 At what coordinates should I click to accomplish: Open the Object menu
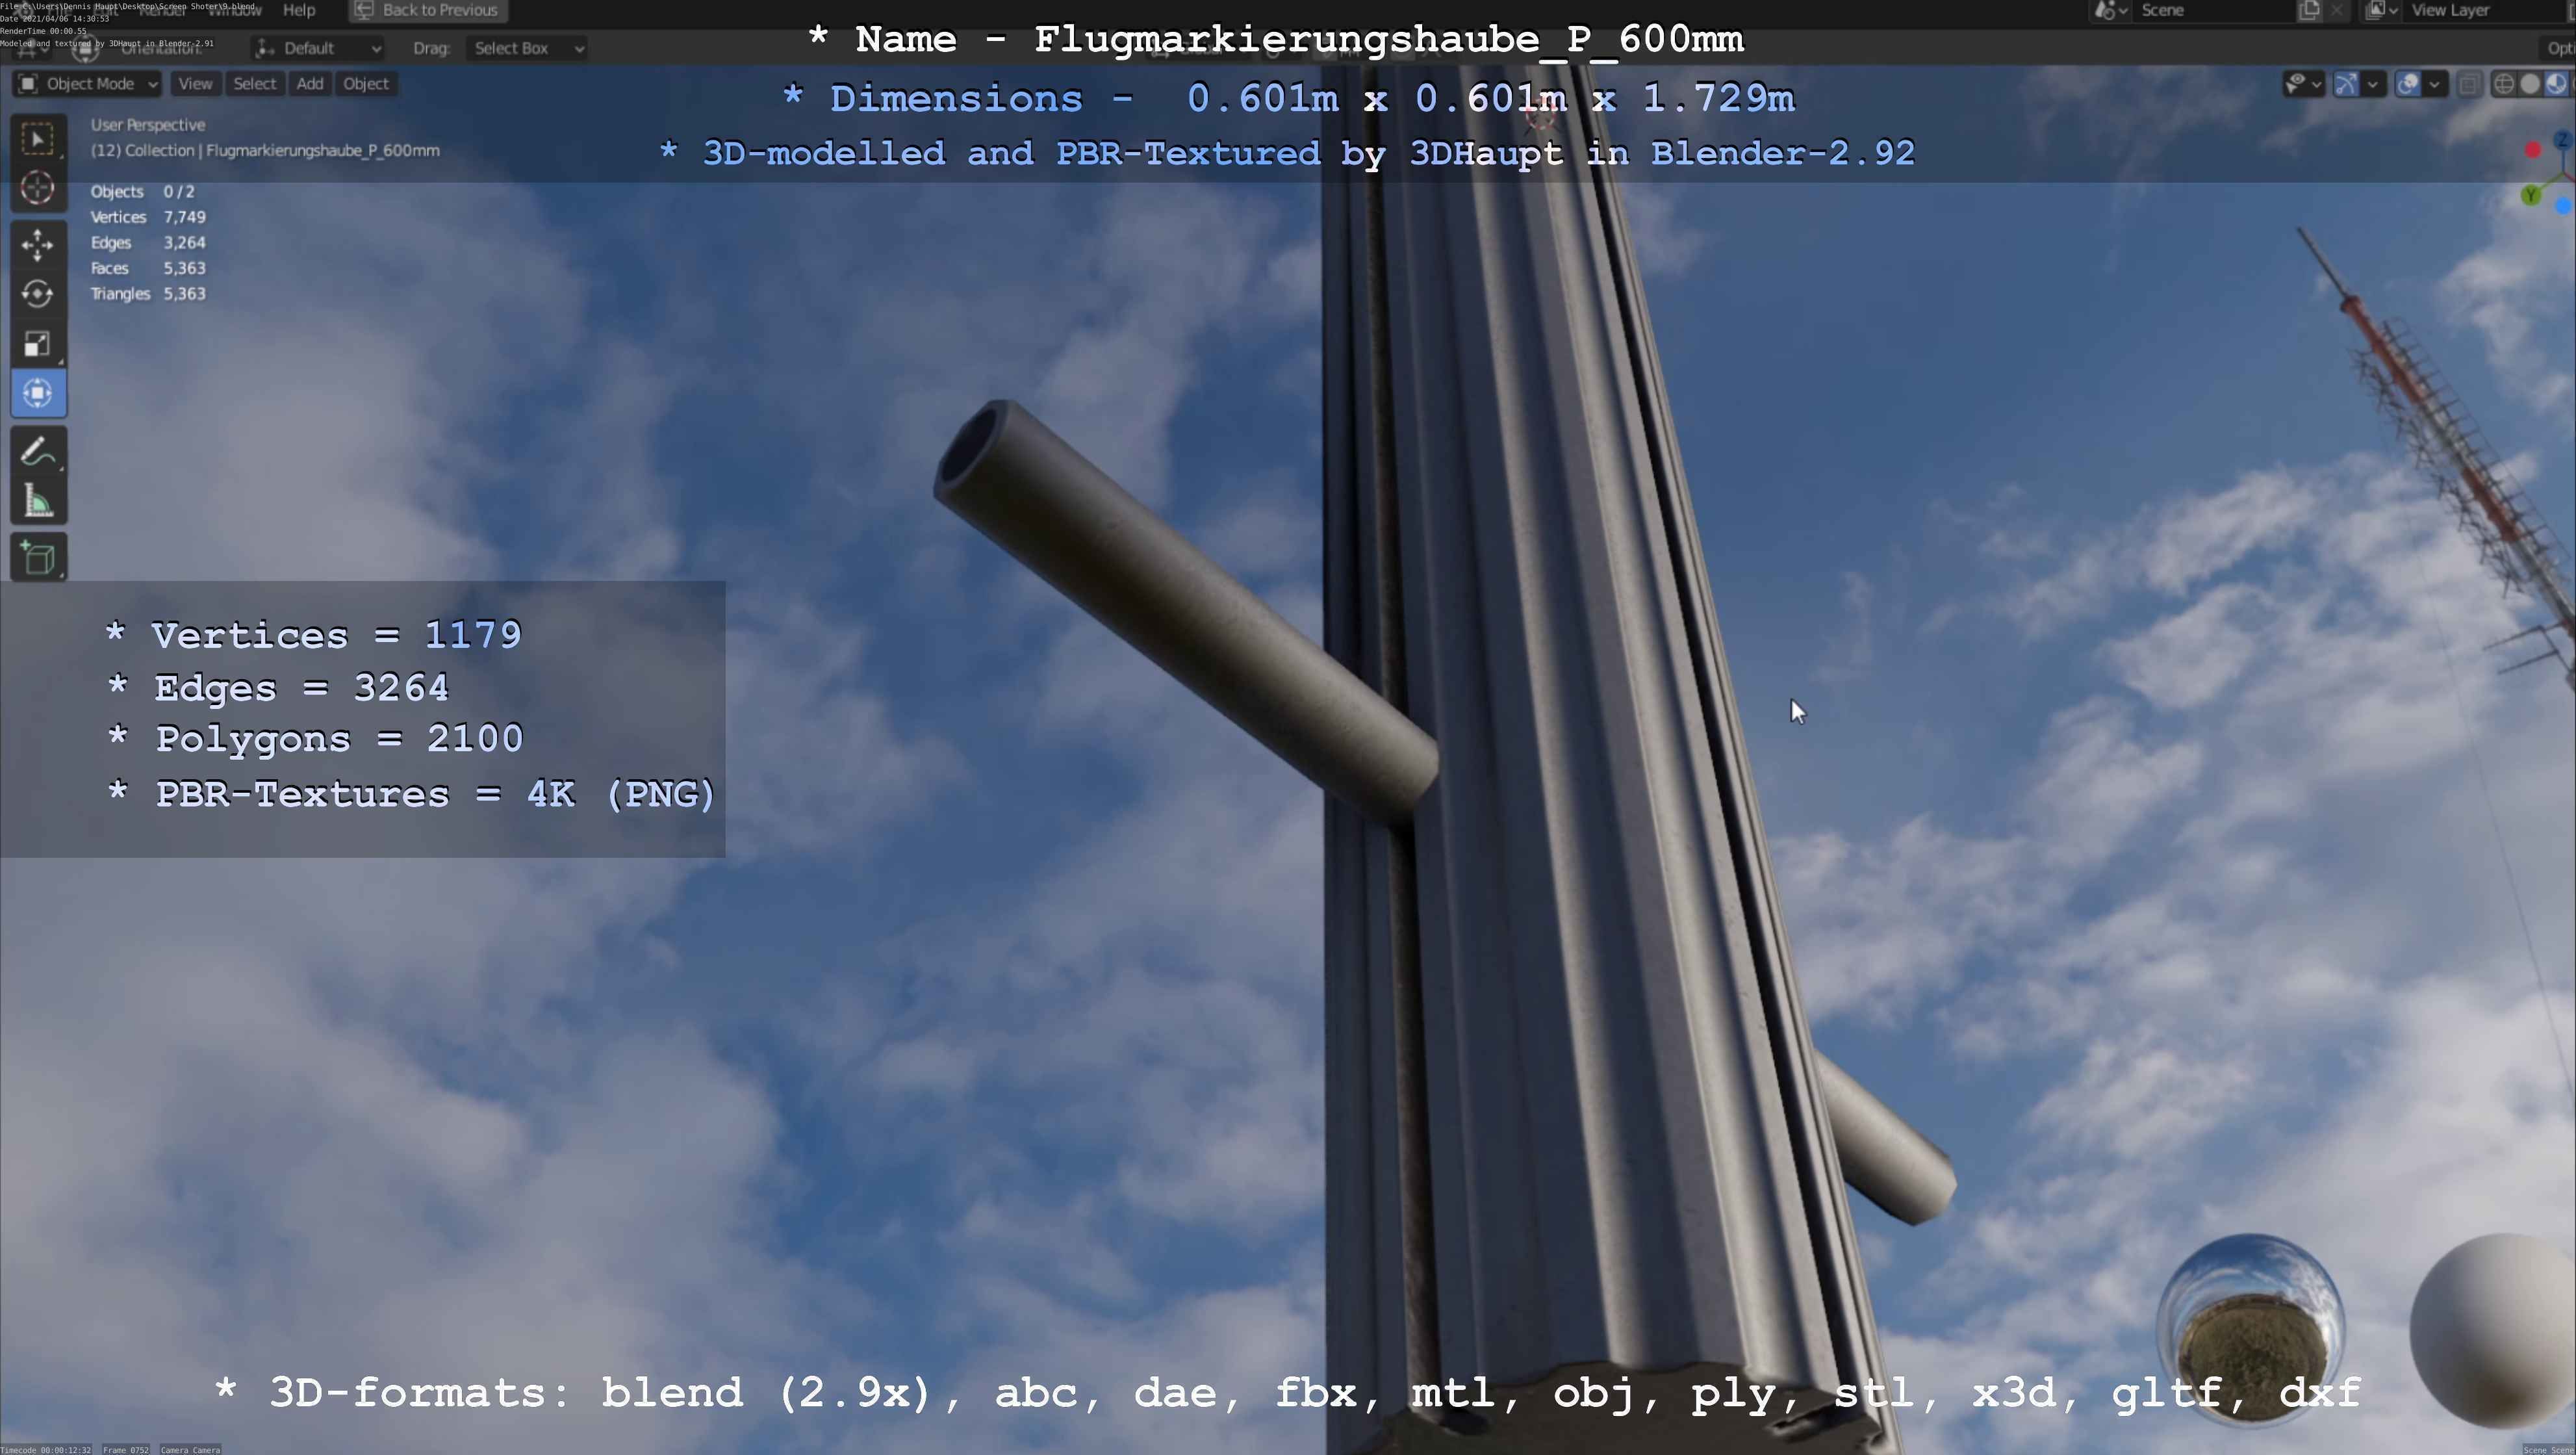(x=366, y=84)
